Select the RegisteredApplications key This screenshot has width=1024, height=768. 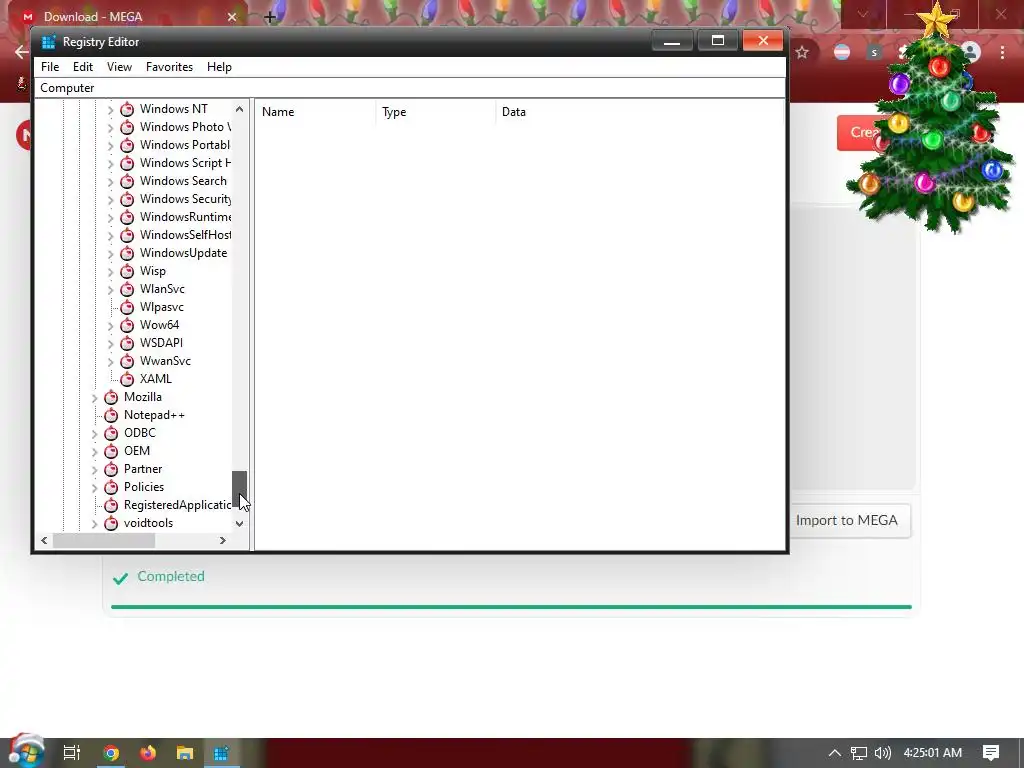pyautogui.click(x=177, y=505)
